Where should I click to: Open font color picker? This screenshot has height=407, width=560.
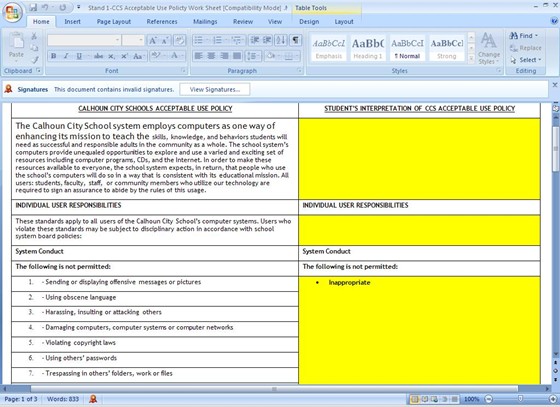[182, 56]
